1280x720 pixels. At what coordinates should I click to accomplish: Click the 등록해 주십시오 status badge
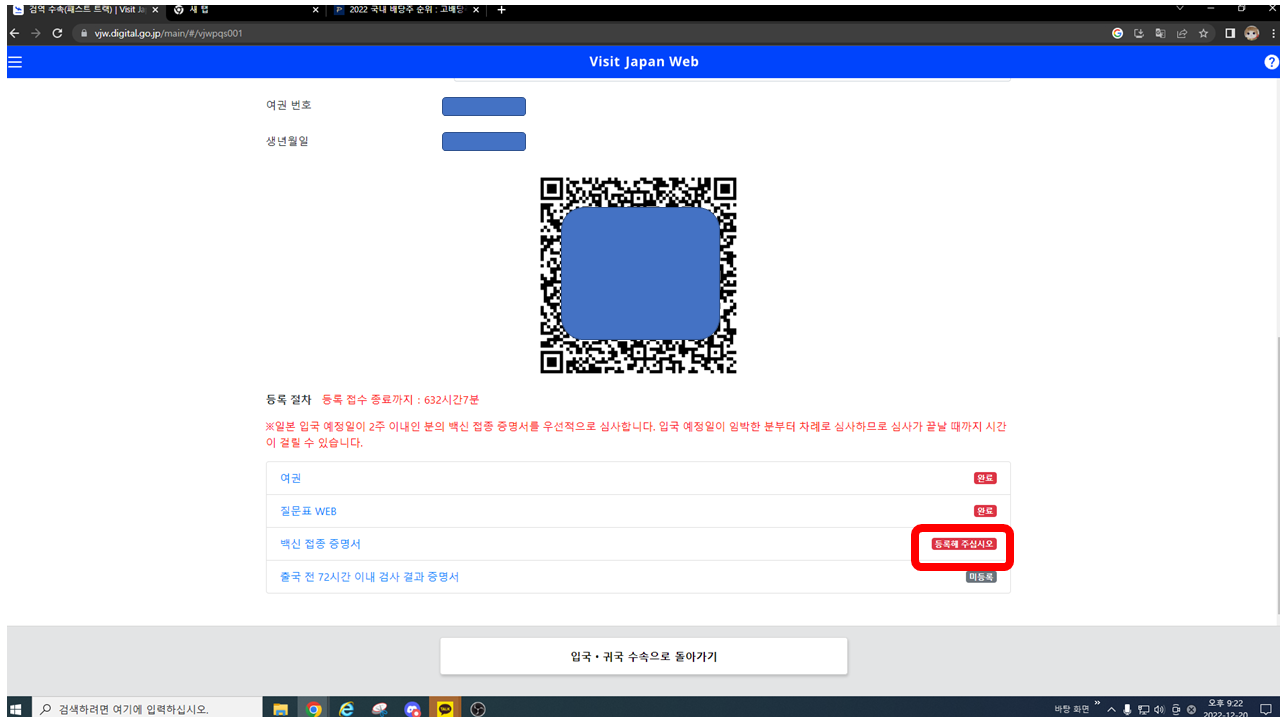964,544
